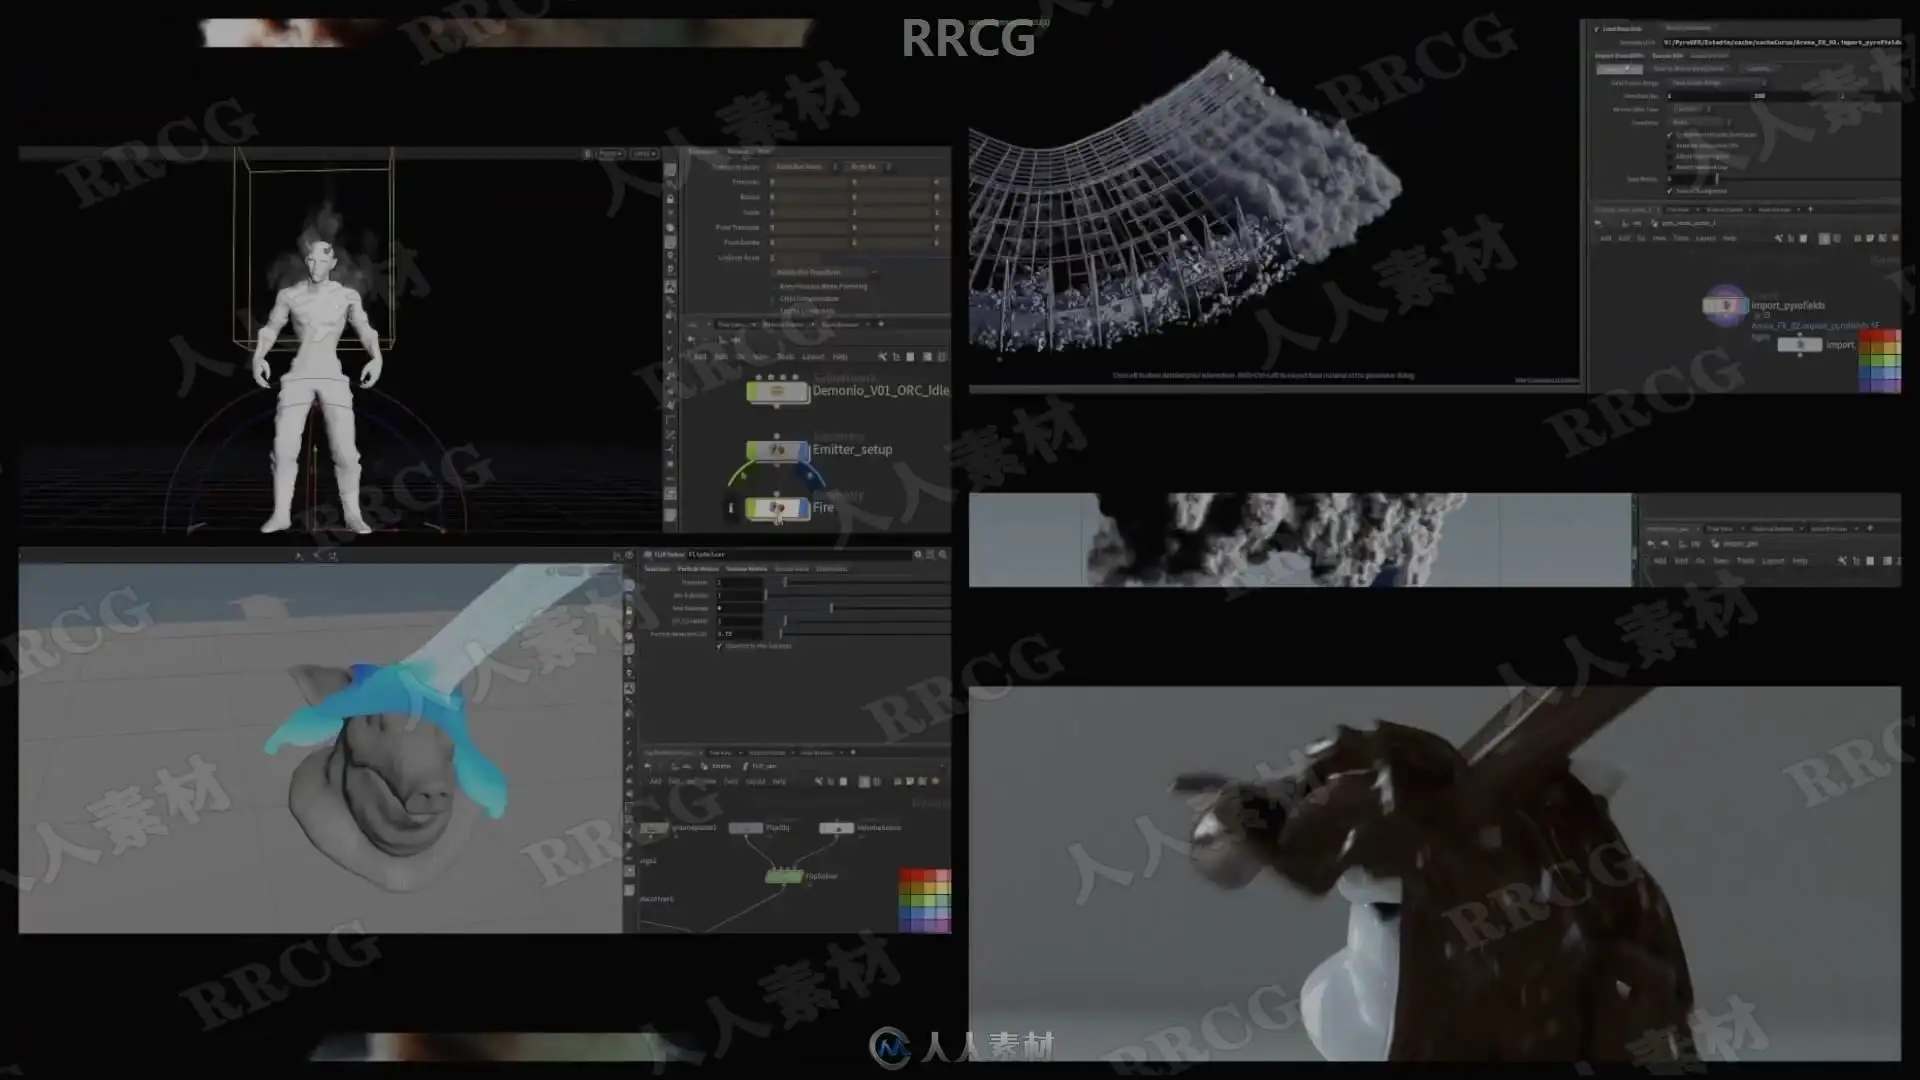Open the Valid Frame Range dropdown
This screenshot has height=1080, width=1920.
click(x=1716, y=83)
